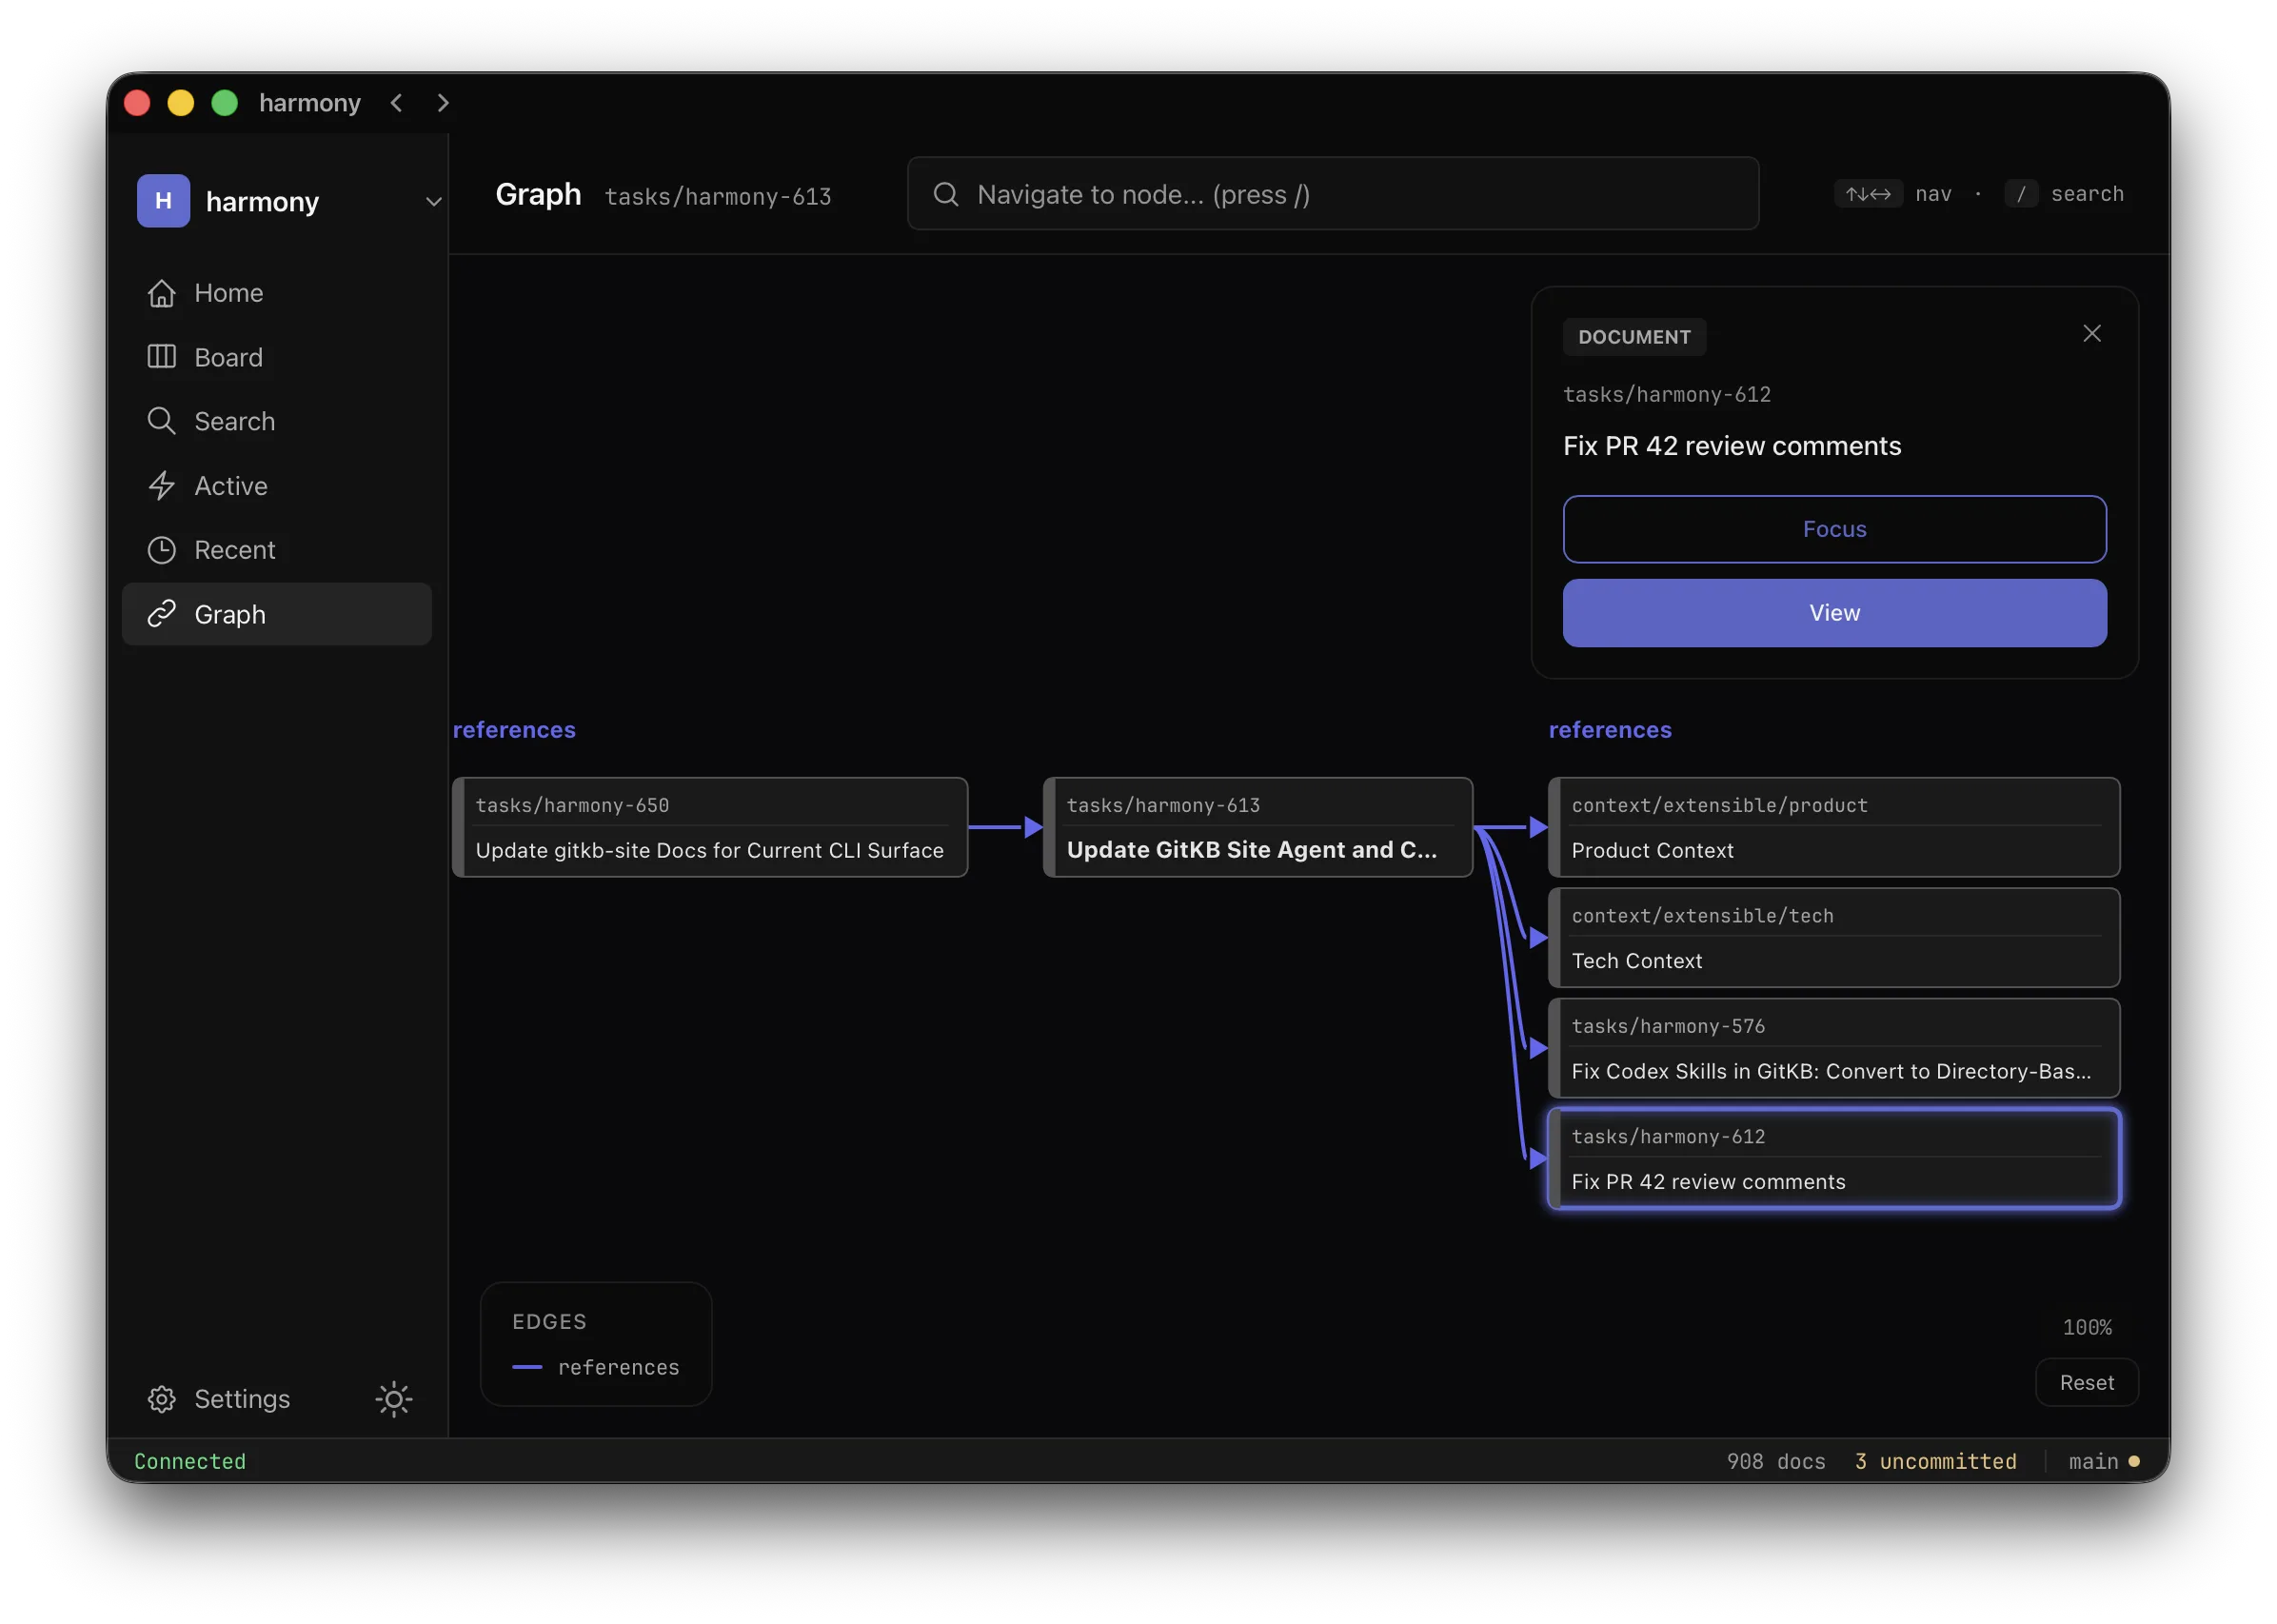Click the 908 docs status entry
This screenshot has width=2277, height=1624.
point(1775,1461)
